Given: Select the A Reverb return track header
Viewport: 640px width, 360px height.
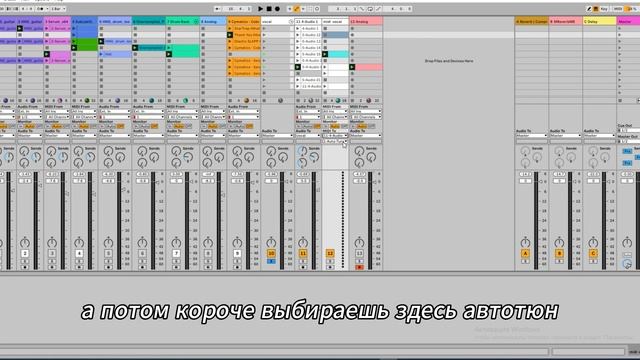Looking at the screenshot, I should point(531,21).
